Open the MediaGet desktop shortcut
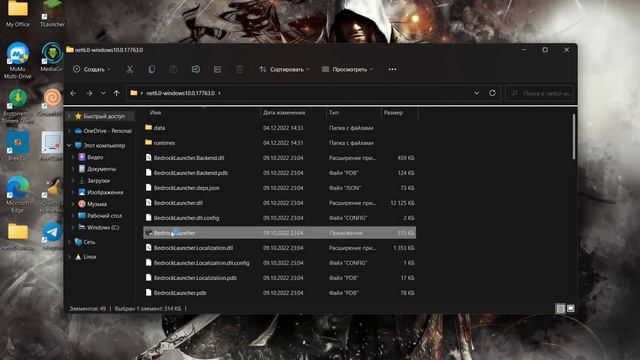 [x=52, y=57]
